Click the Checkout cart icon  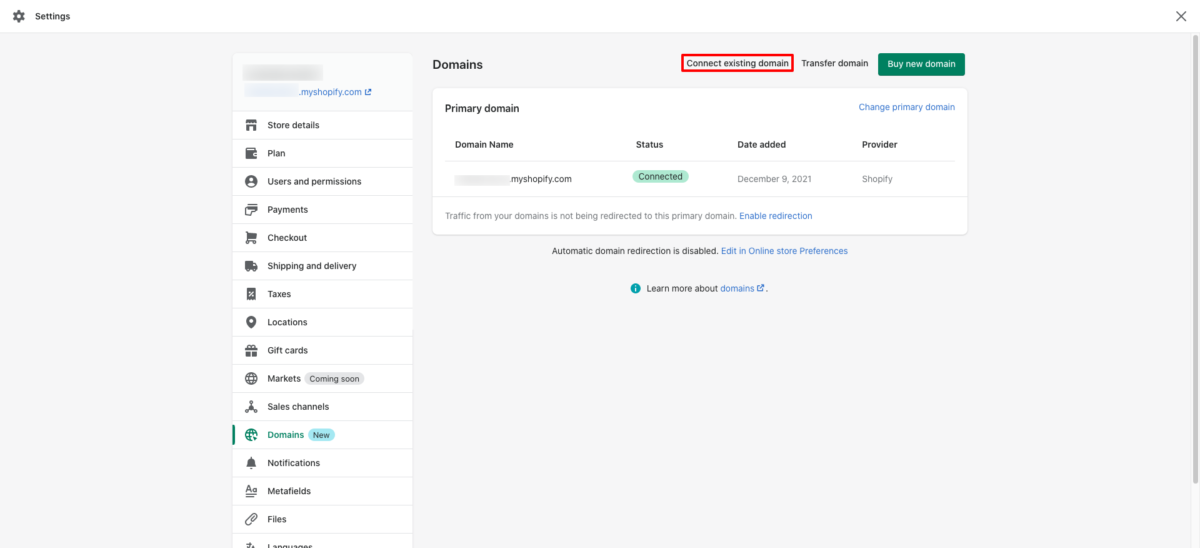pos(251,238)
